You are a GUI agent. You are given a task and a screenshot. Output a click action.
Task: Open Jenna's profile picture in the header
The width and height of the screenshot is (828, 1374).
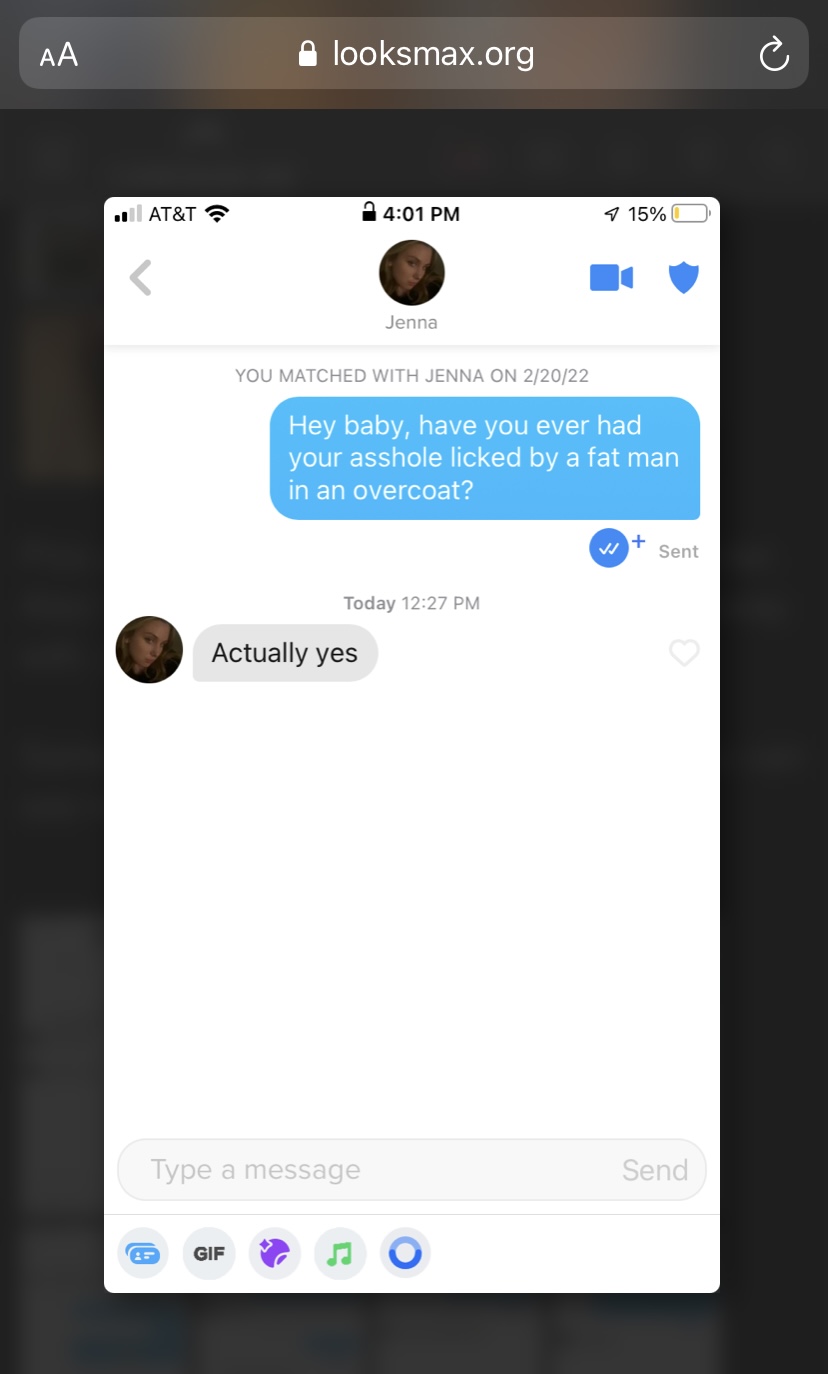[x=412, y=273]
